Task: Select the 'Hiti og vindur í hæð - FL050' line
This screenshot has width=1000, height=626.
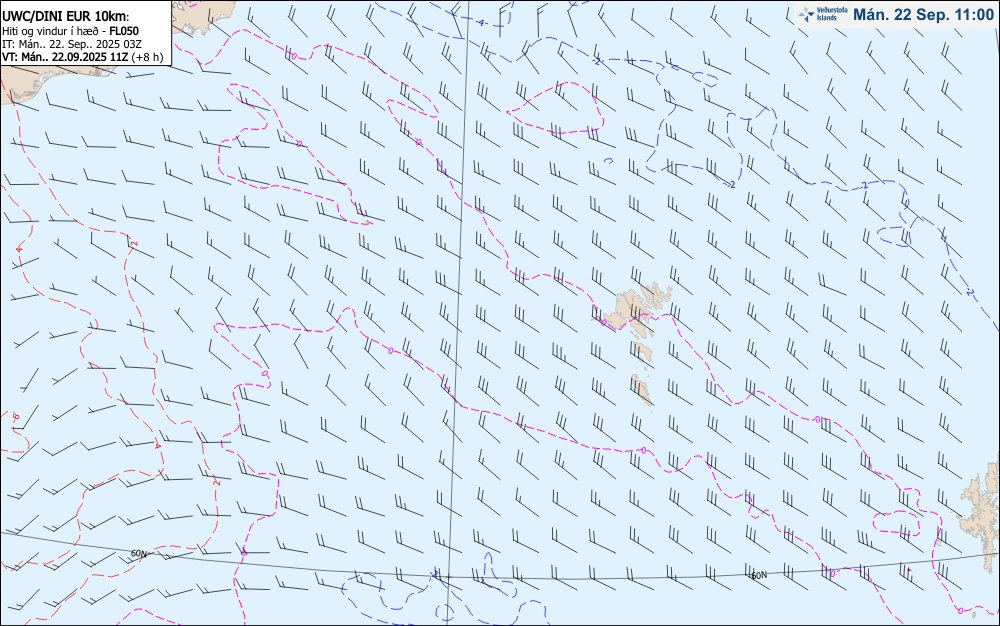Action: click(70, 31)
